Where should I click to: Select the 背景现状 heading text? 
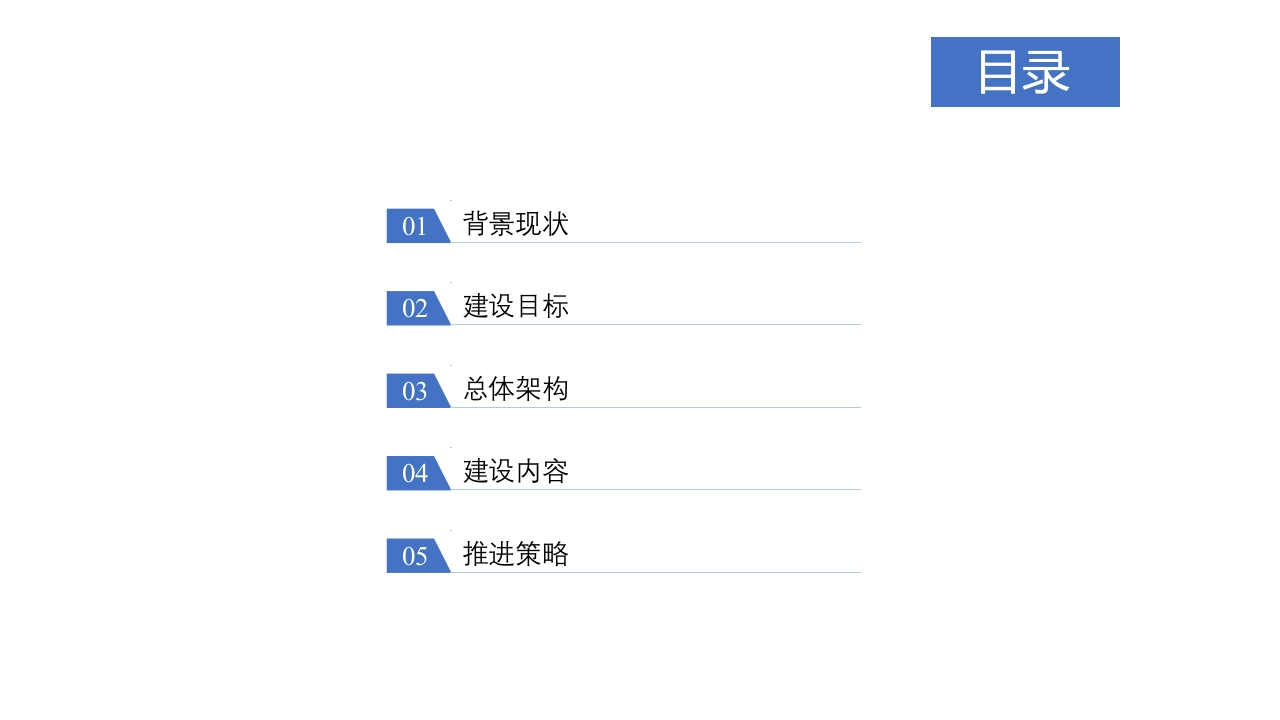click(516, 223)
